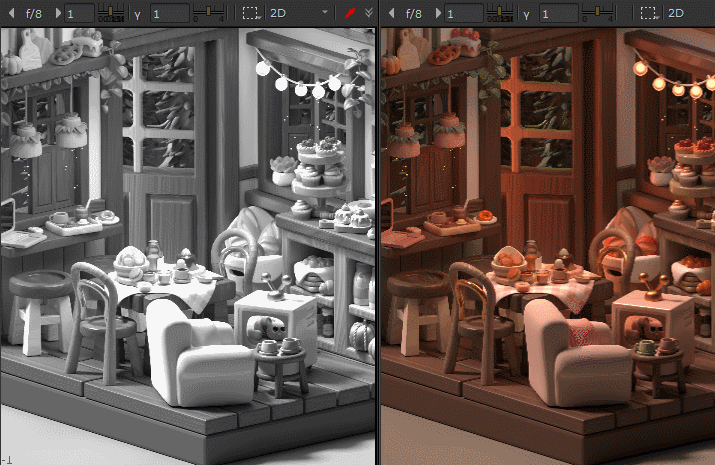Image resolution: width=715 pixels, height=465 pixels.
Task: Open ROI region tool in right viewer
Action: (x=649, y=13)
